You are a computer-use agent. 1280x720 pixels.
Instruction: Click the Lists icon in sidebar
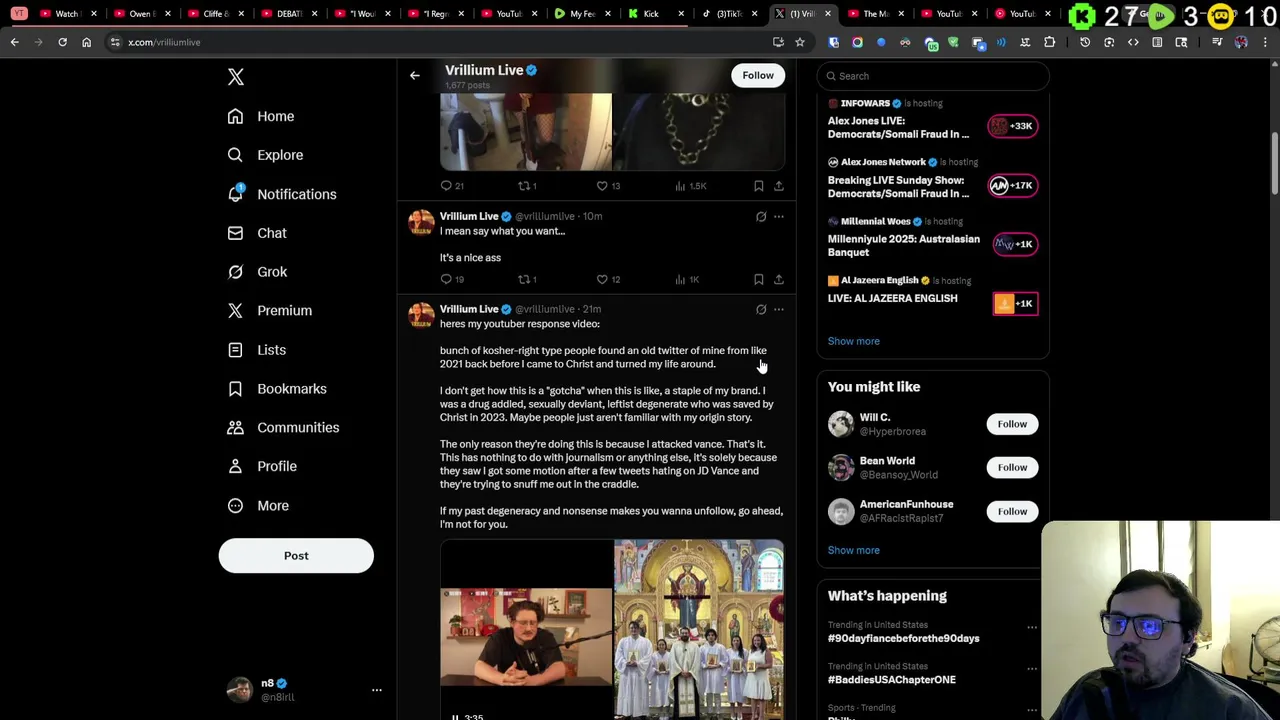[235, 350]
